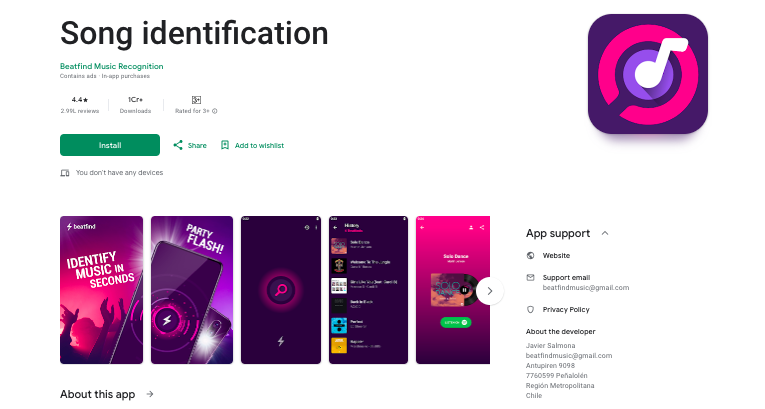Show next screenshots with carousel arrow
765x409 pixels.
[x=490, y=291]
